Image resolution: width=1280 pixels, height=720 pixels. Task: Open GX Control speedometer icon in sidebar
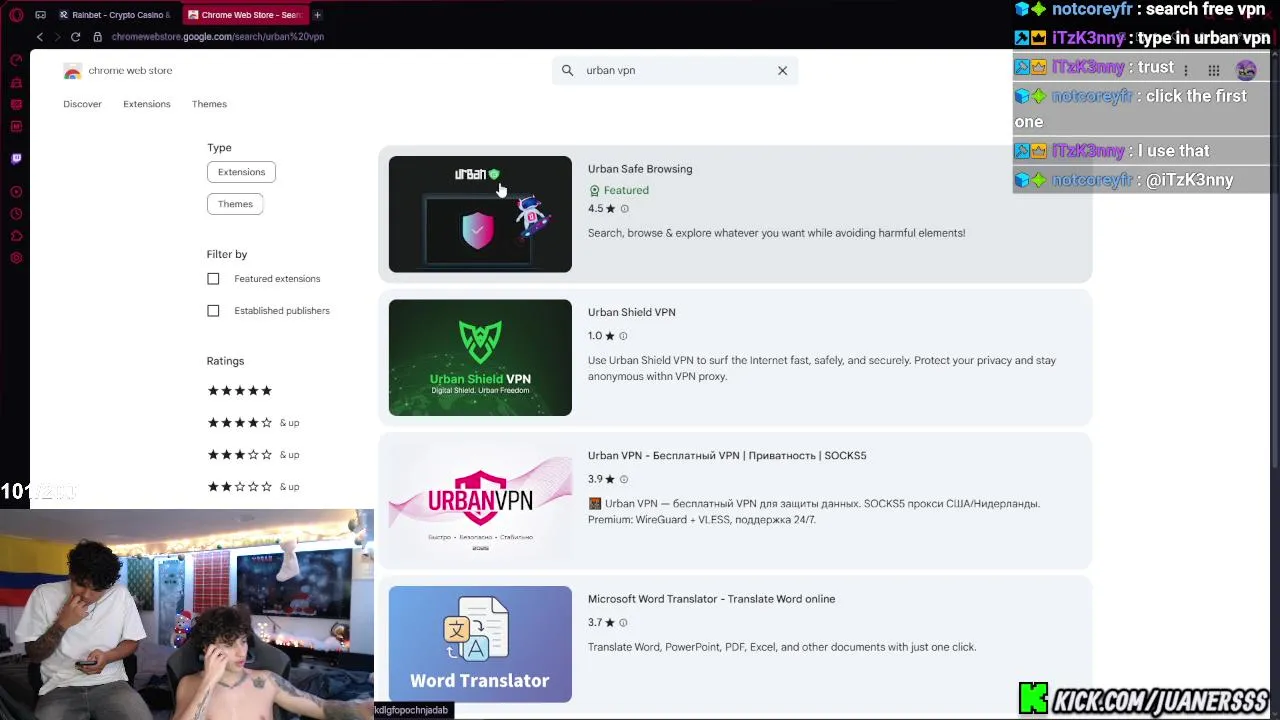coord(16,60)
